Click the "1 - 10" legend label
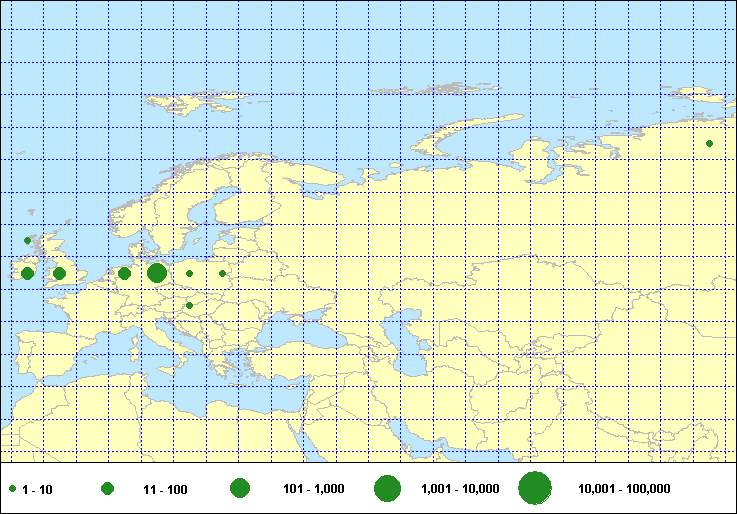Image resolution: width=737 pixels, height=514 pixels. click(x=37, y=489)
